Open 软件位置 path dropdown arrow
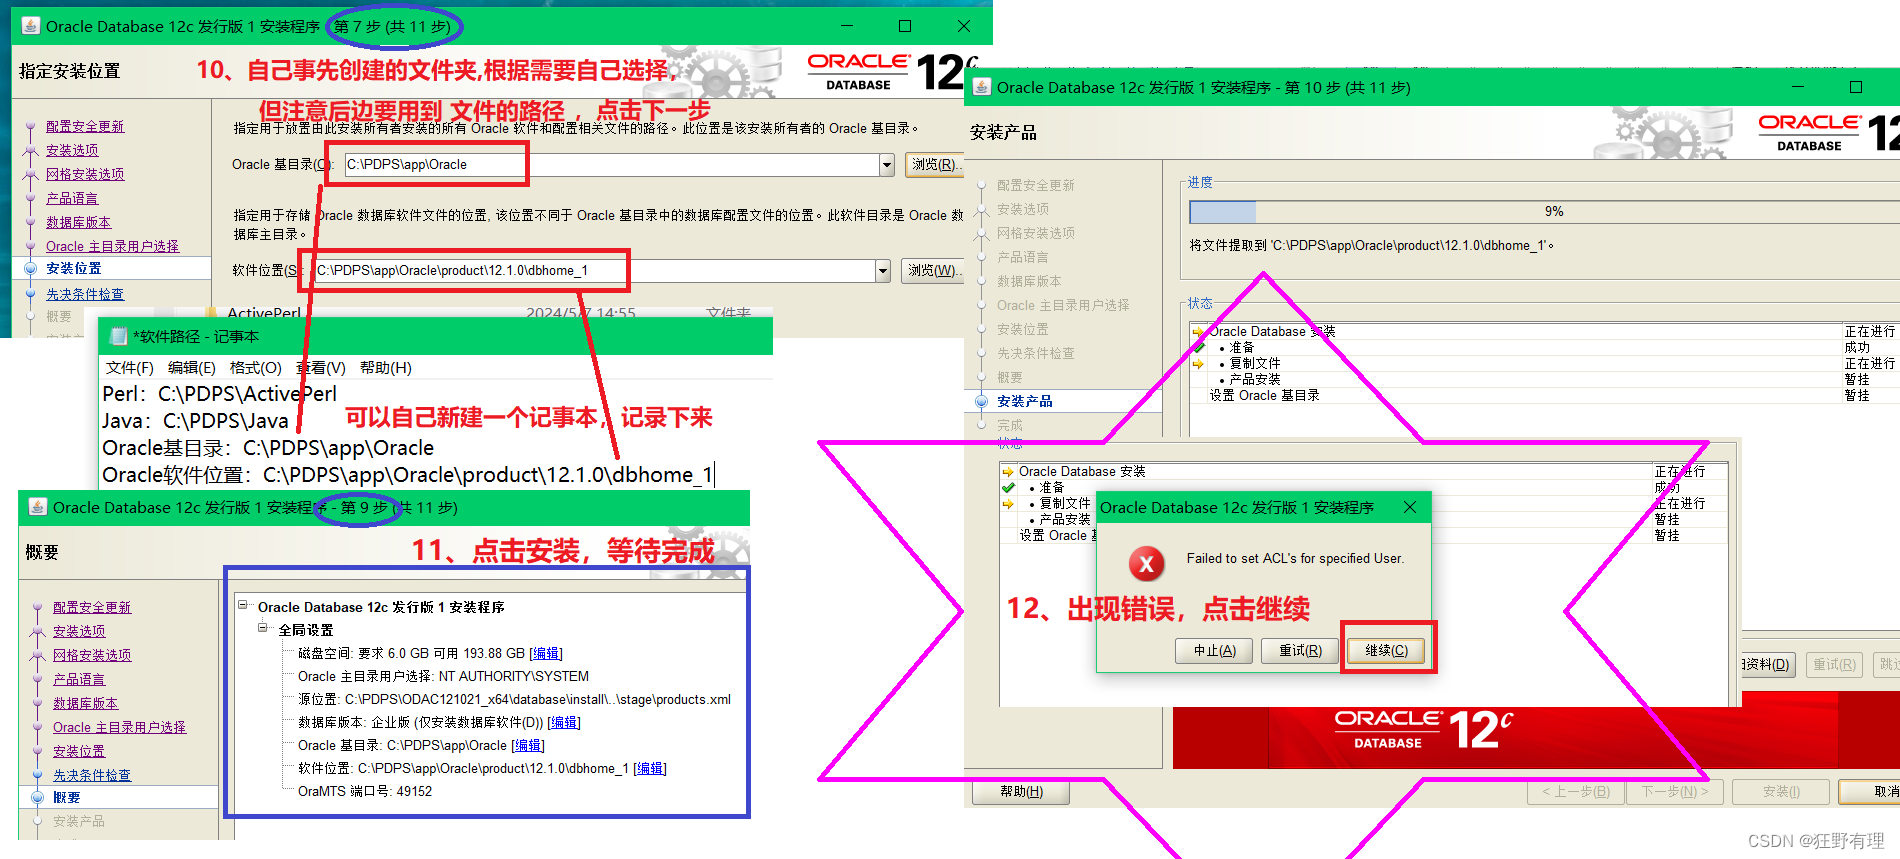The image size is (1900, 859). tap(882, 271)
